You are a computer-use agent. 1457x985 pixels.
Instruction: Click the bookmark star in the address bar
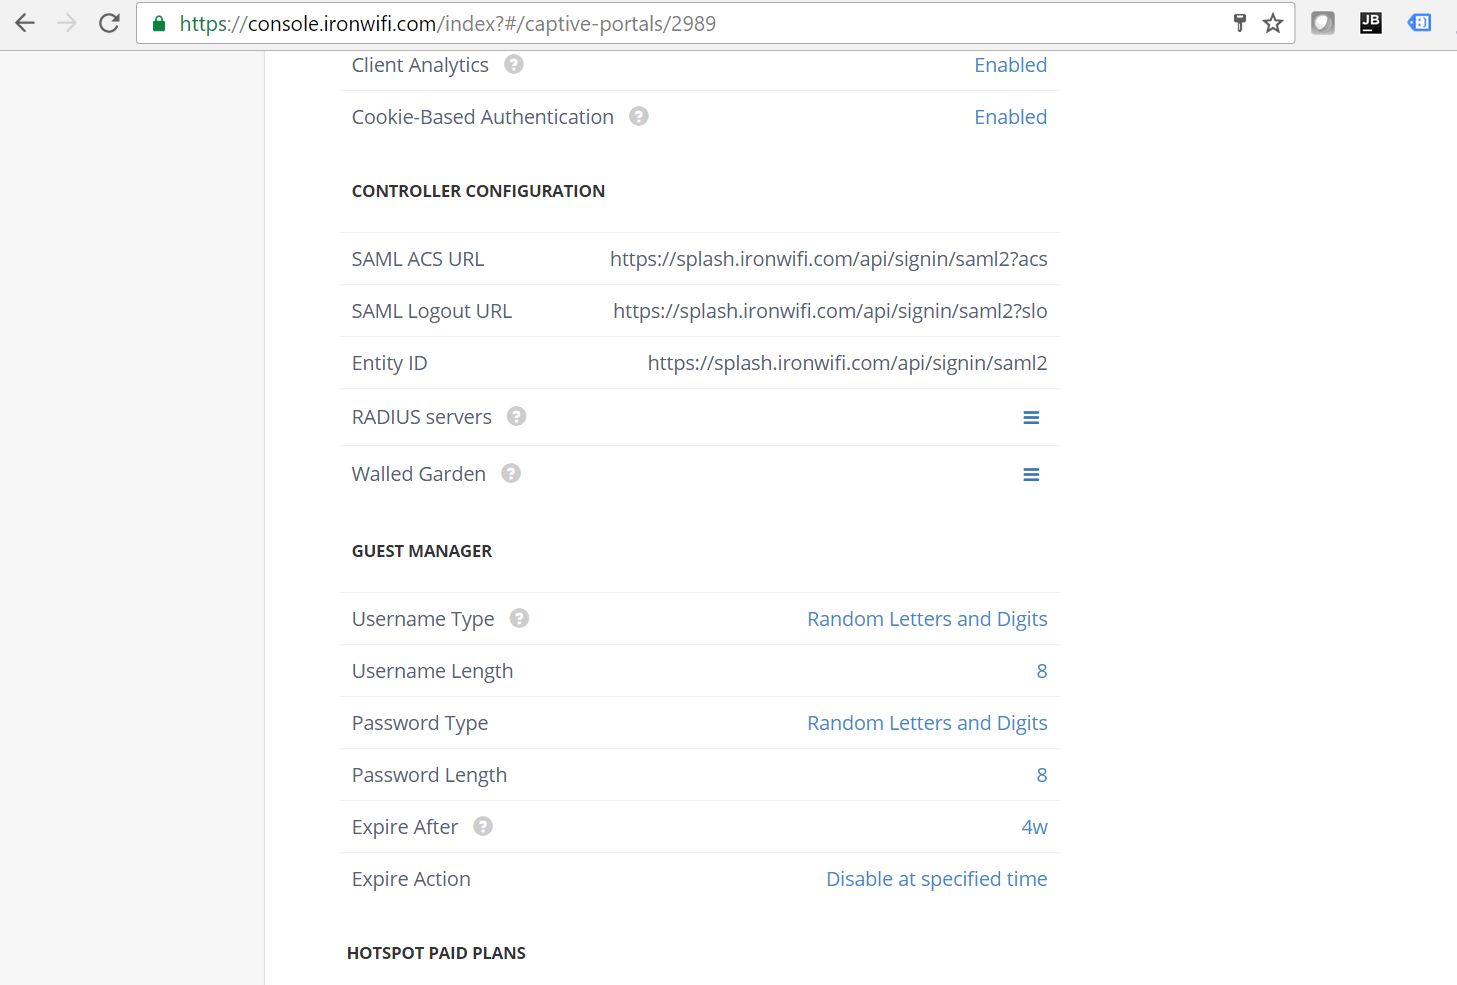point(1273,22)
